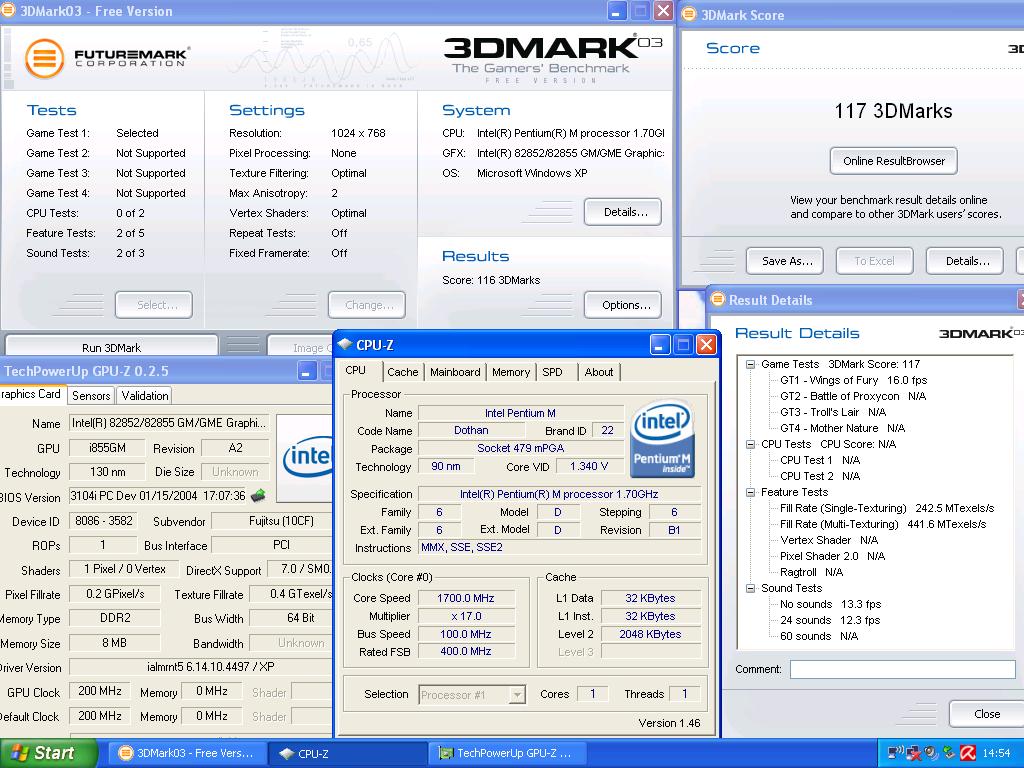Open the Memory tab in CPU-Z
The width and height of the screenshot is (1024, 768).
point(511,372)
